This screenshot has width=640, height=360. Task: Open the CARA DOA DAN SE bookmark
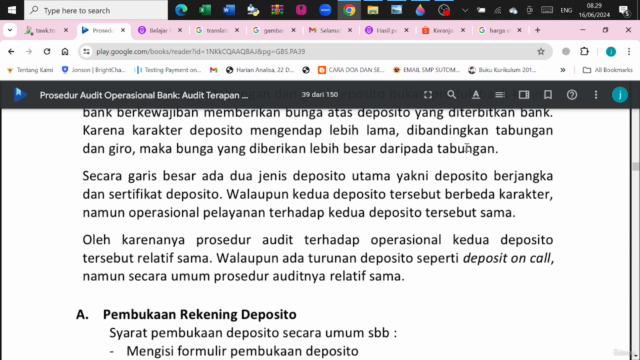pyautogui.click(x=351, y=70)
